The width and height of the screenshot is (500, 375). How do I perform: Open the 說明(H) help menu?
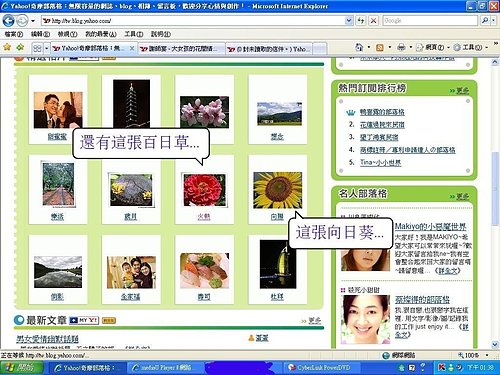click(161, 34)
